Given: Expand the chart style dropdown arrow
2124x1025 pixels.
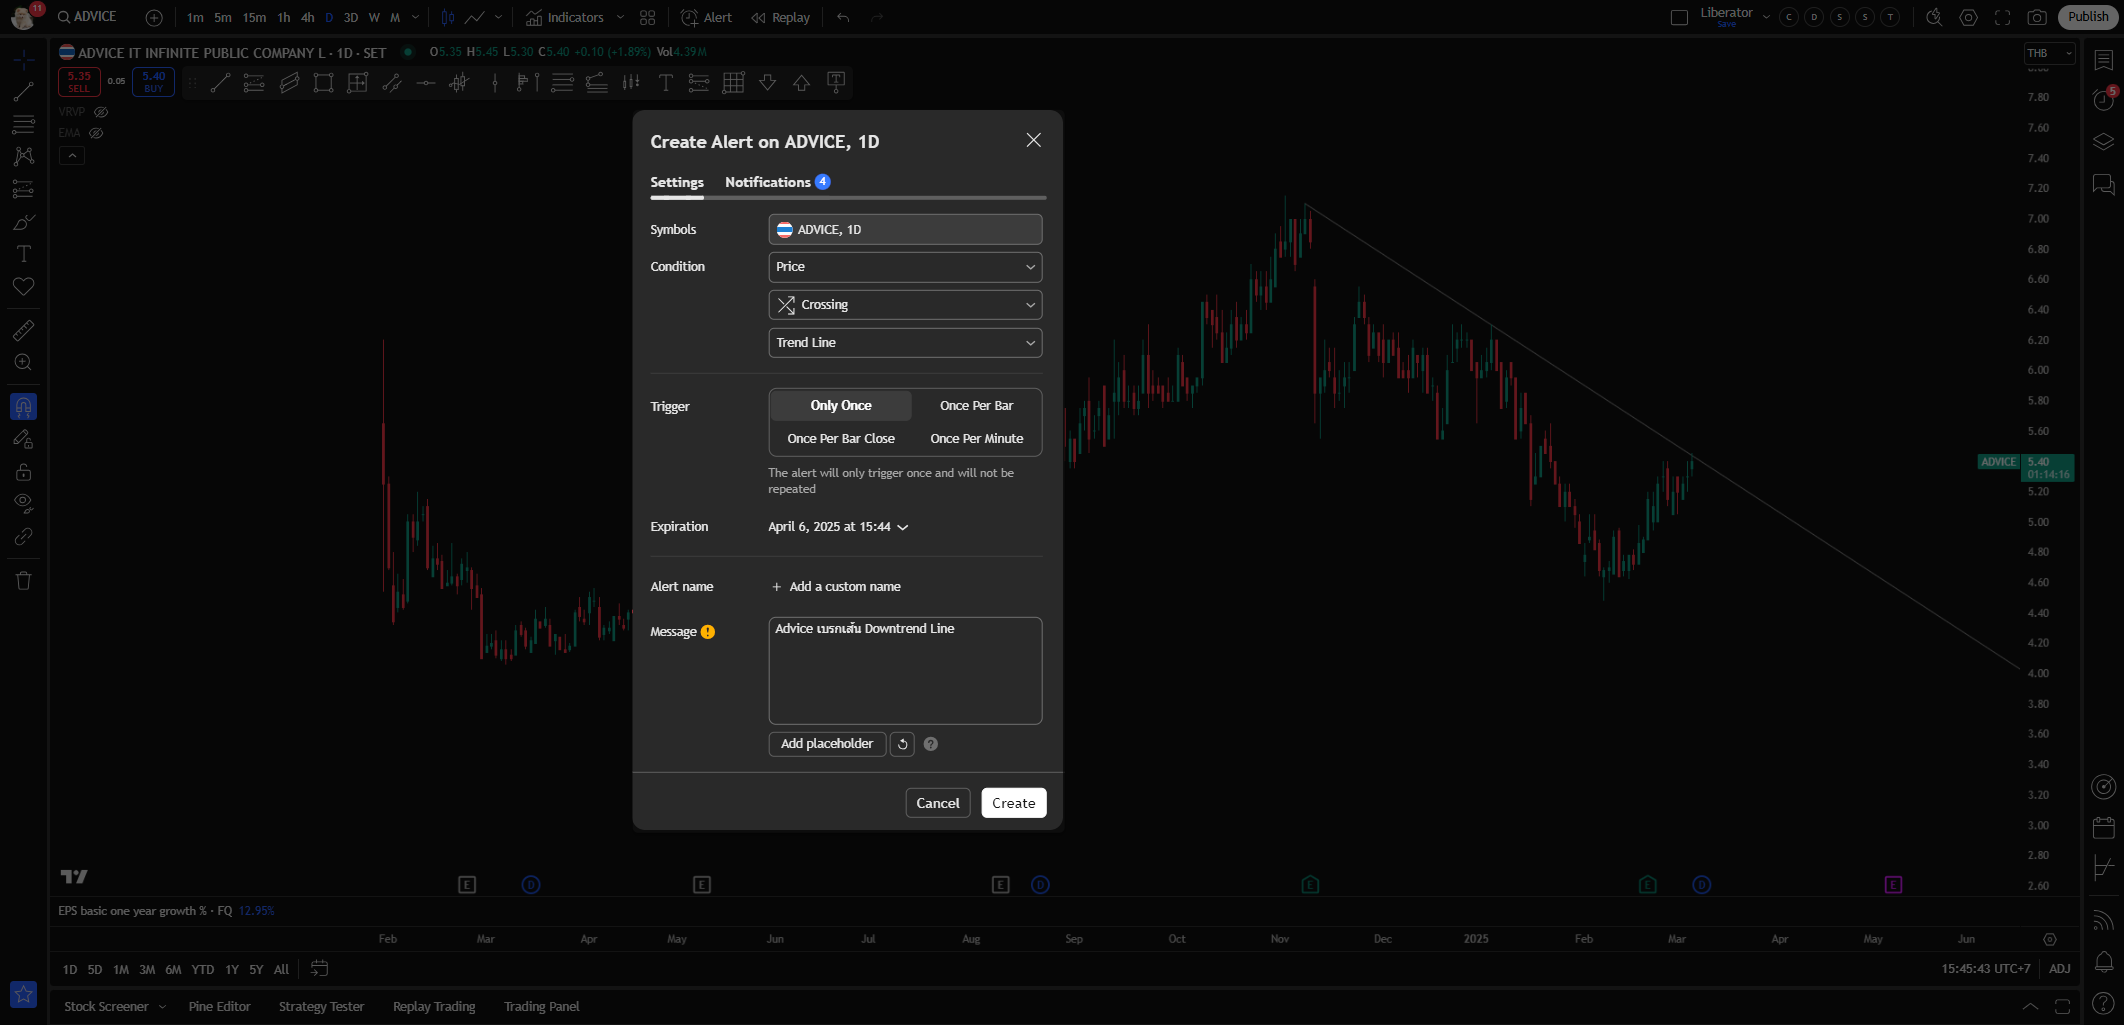Looking at the screenshot, I should (499, 17).
